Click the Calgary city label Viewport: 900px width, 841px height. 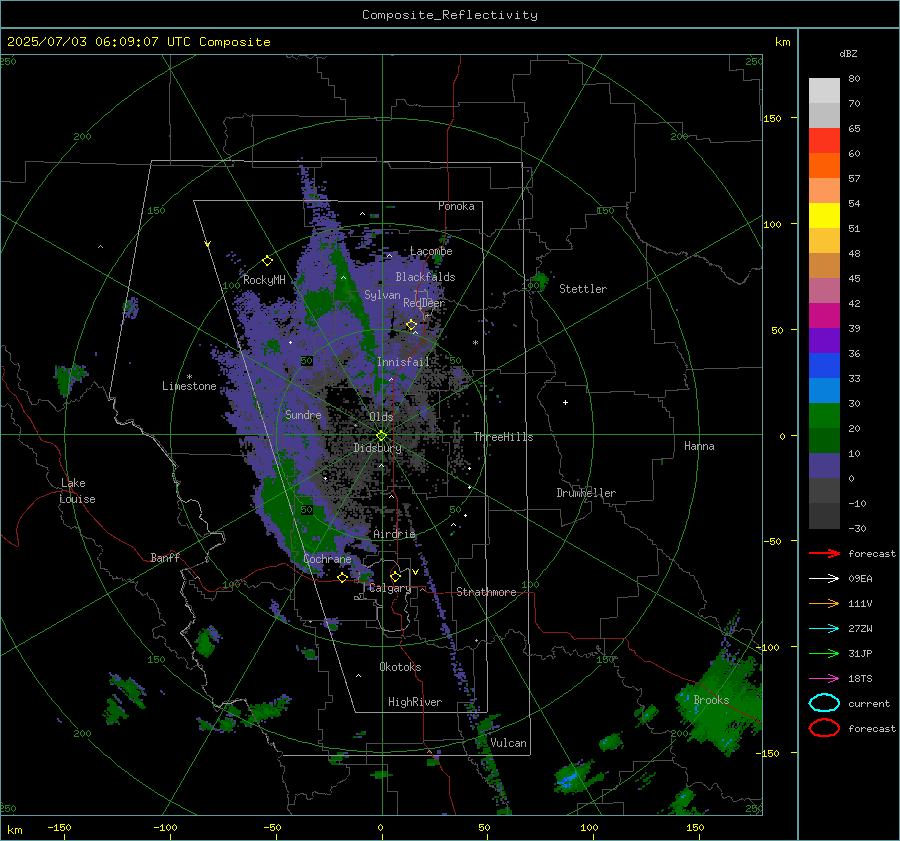coord(390,588)
